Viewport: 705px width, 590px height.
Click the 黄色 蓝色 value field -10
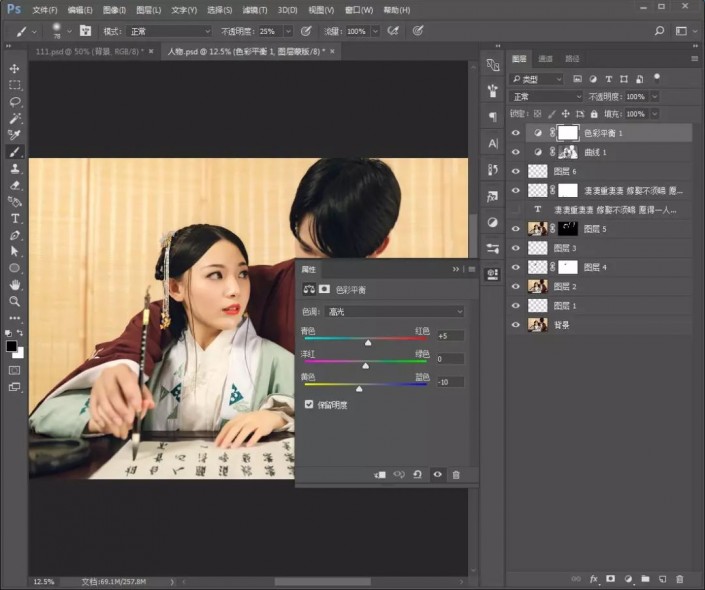click(x=450, y=382)
